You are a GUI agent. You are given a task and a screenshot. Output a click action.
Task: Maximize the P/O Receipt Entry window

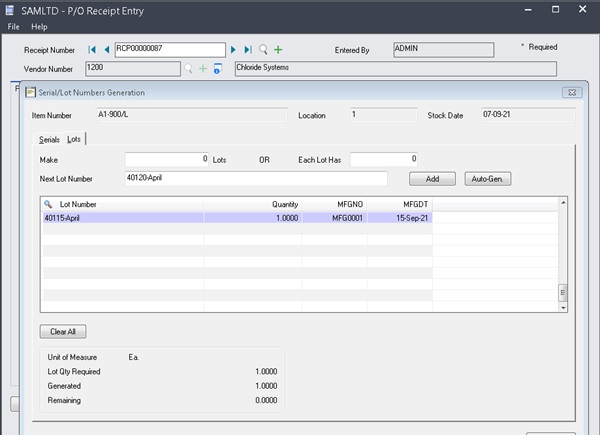coord(555,10)
